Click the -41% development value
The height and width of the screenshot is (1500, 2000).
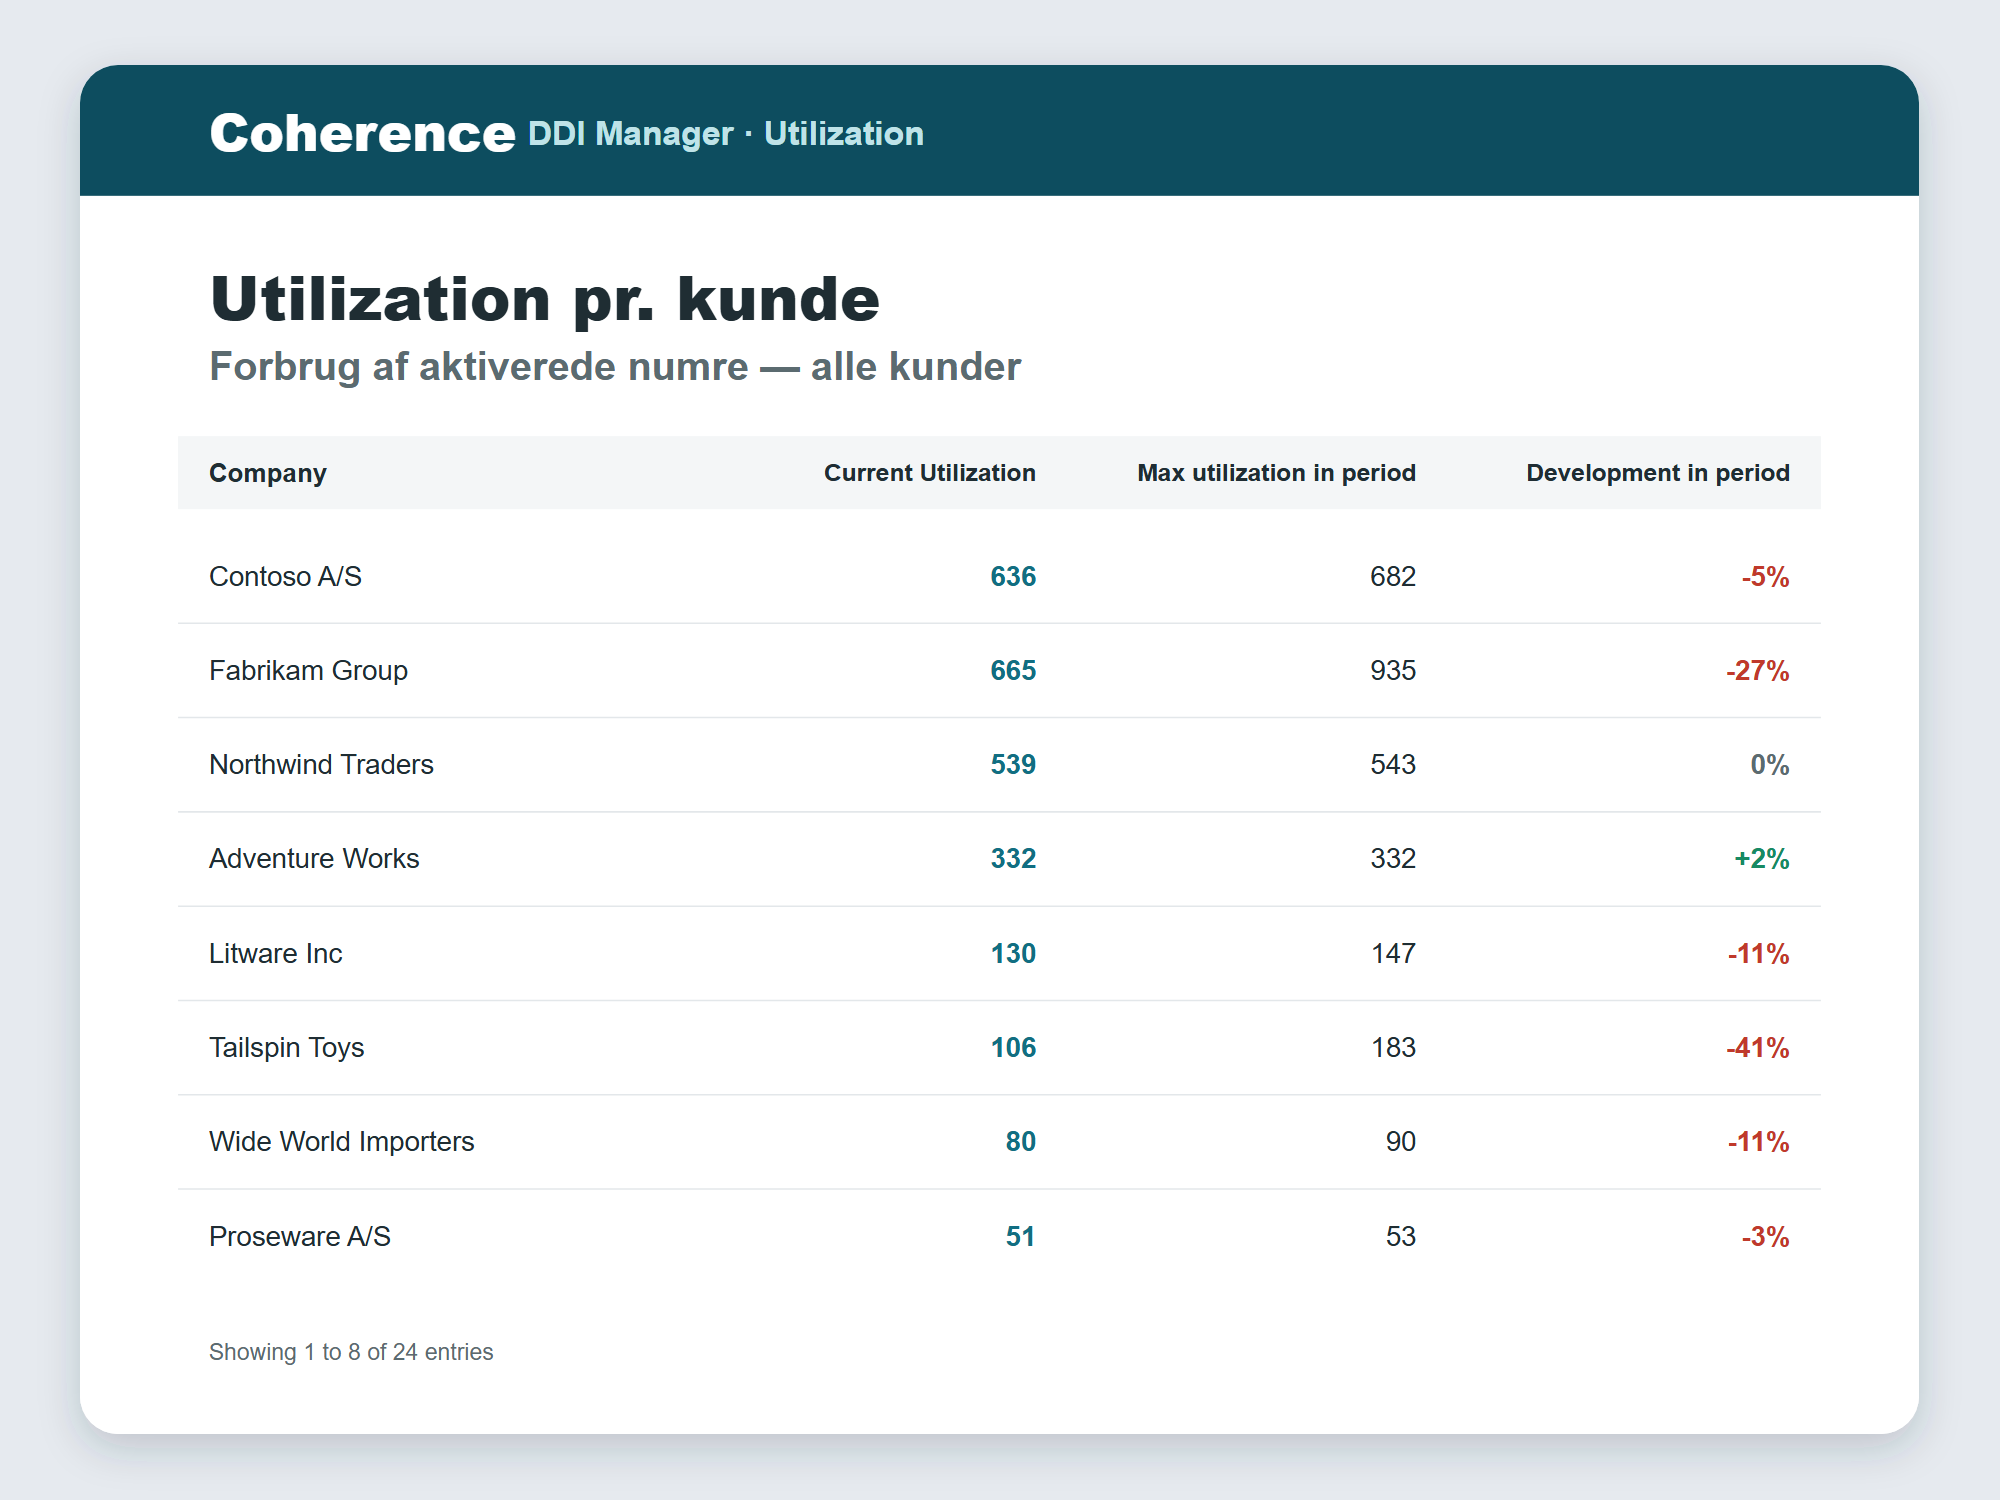tap(1758, 1048)
